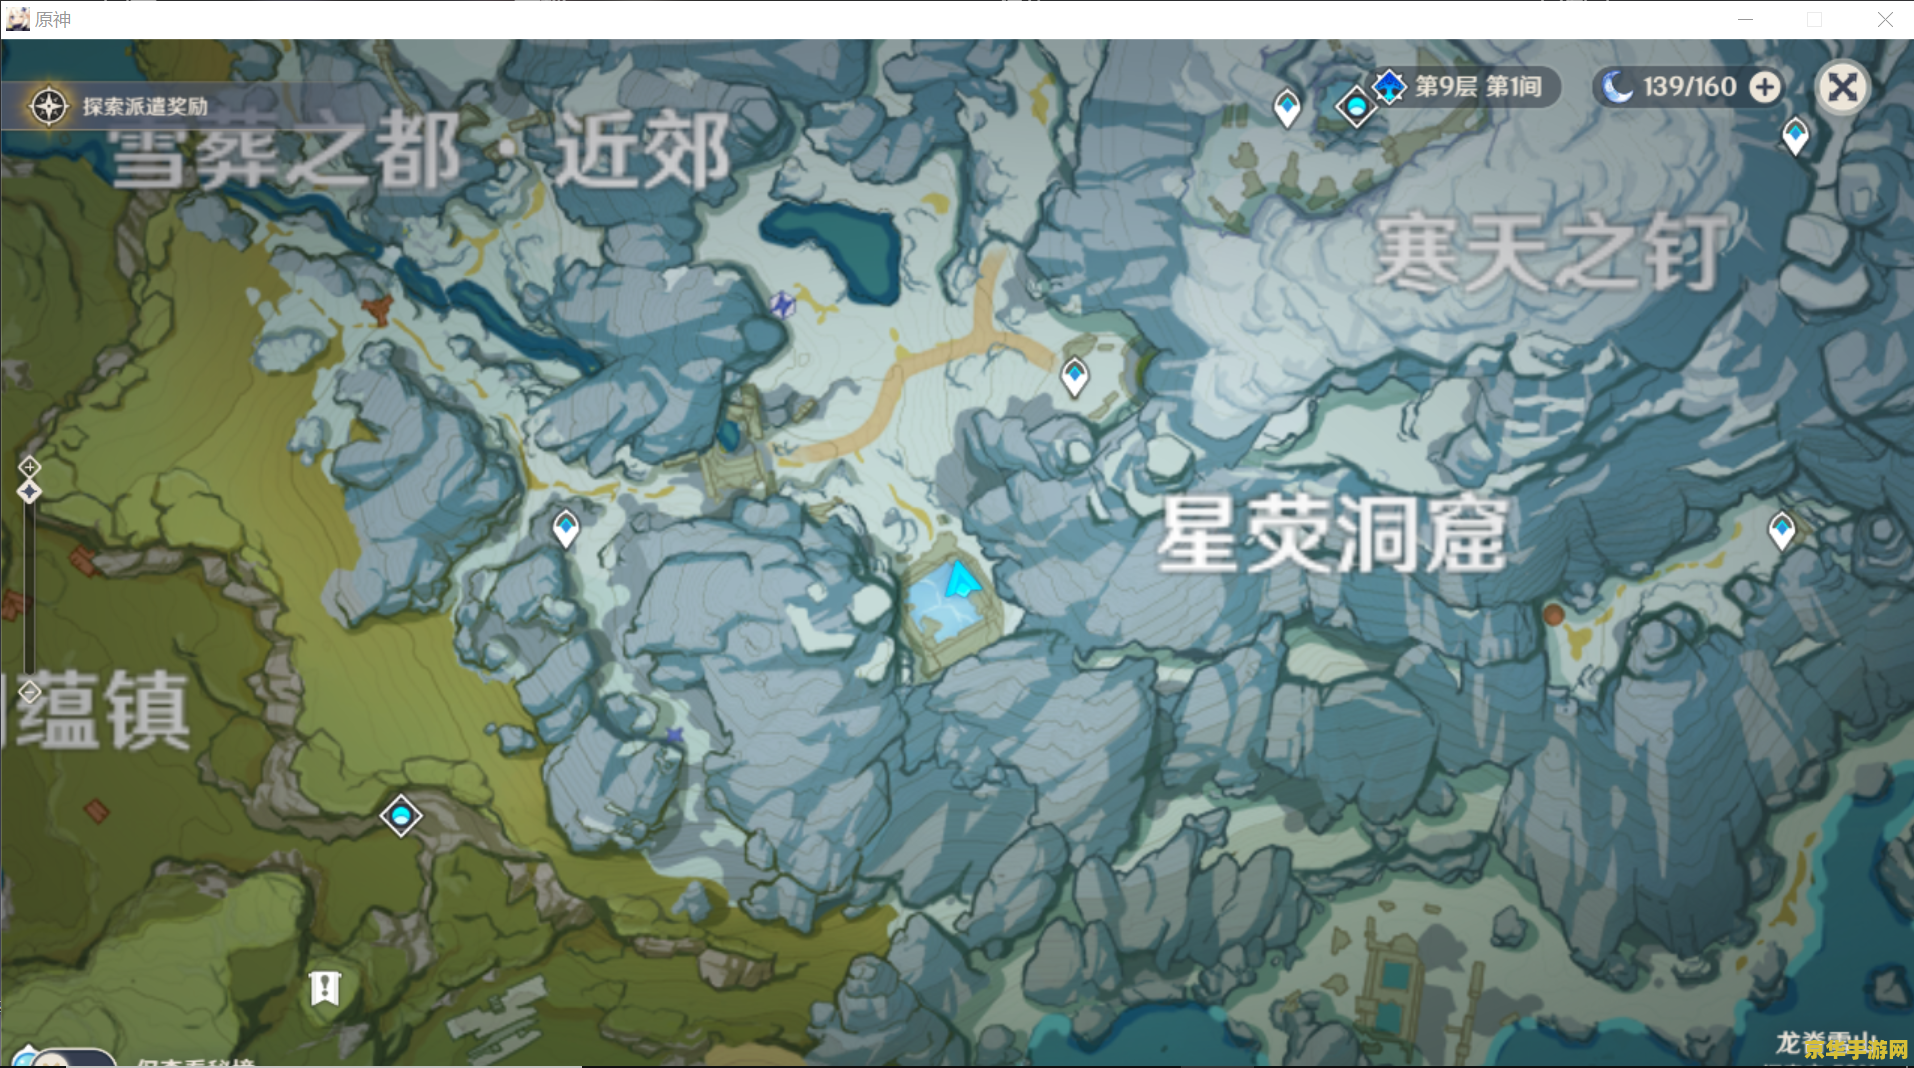Click the domain icon beside the Abyss marker
1914x1068 pixels.
point(1356,108)
